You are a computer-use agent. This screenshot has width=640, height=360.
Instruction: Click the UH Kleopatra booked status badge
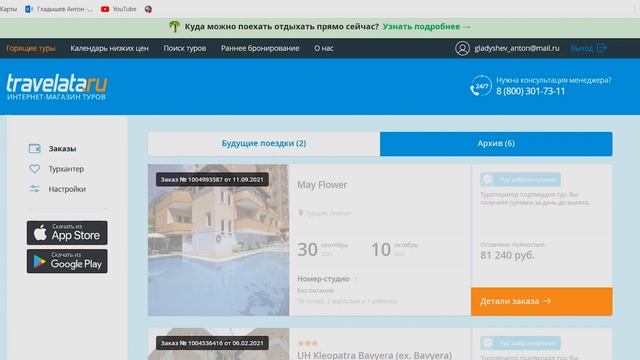tap(520, 343)
